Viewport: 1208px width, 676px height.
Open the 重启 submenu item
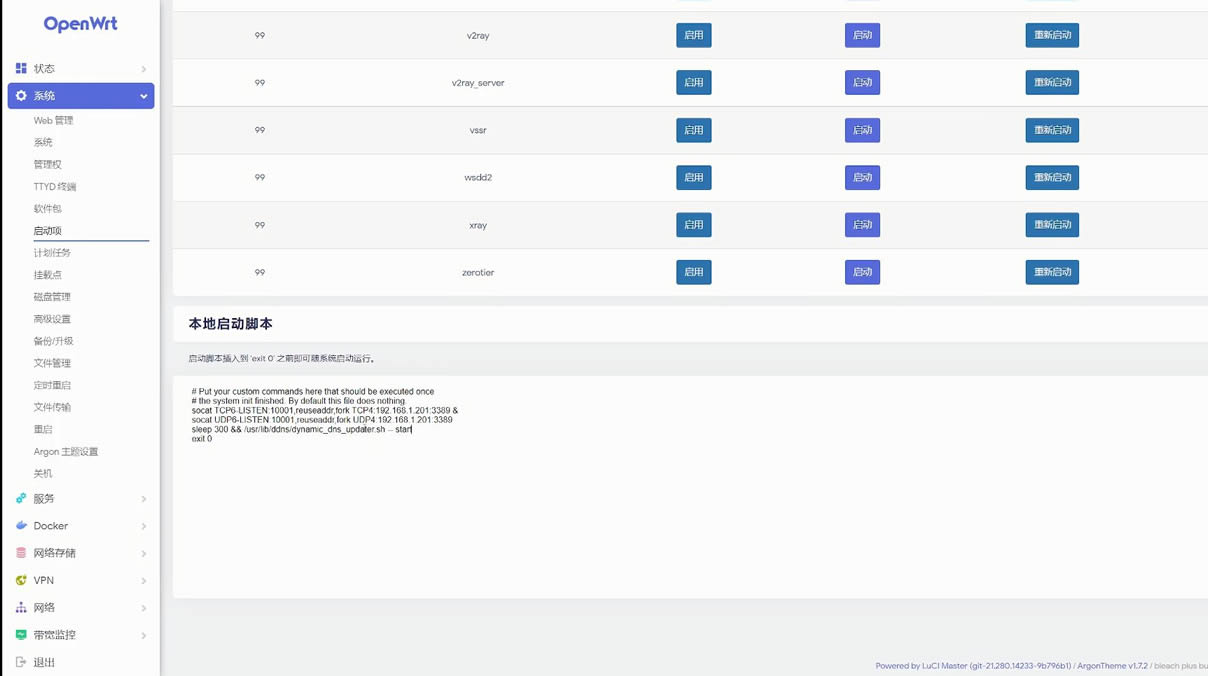coord(43,428)
